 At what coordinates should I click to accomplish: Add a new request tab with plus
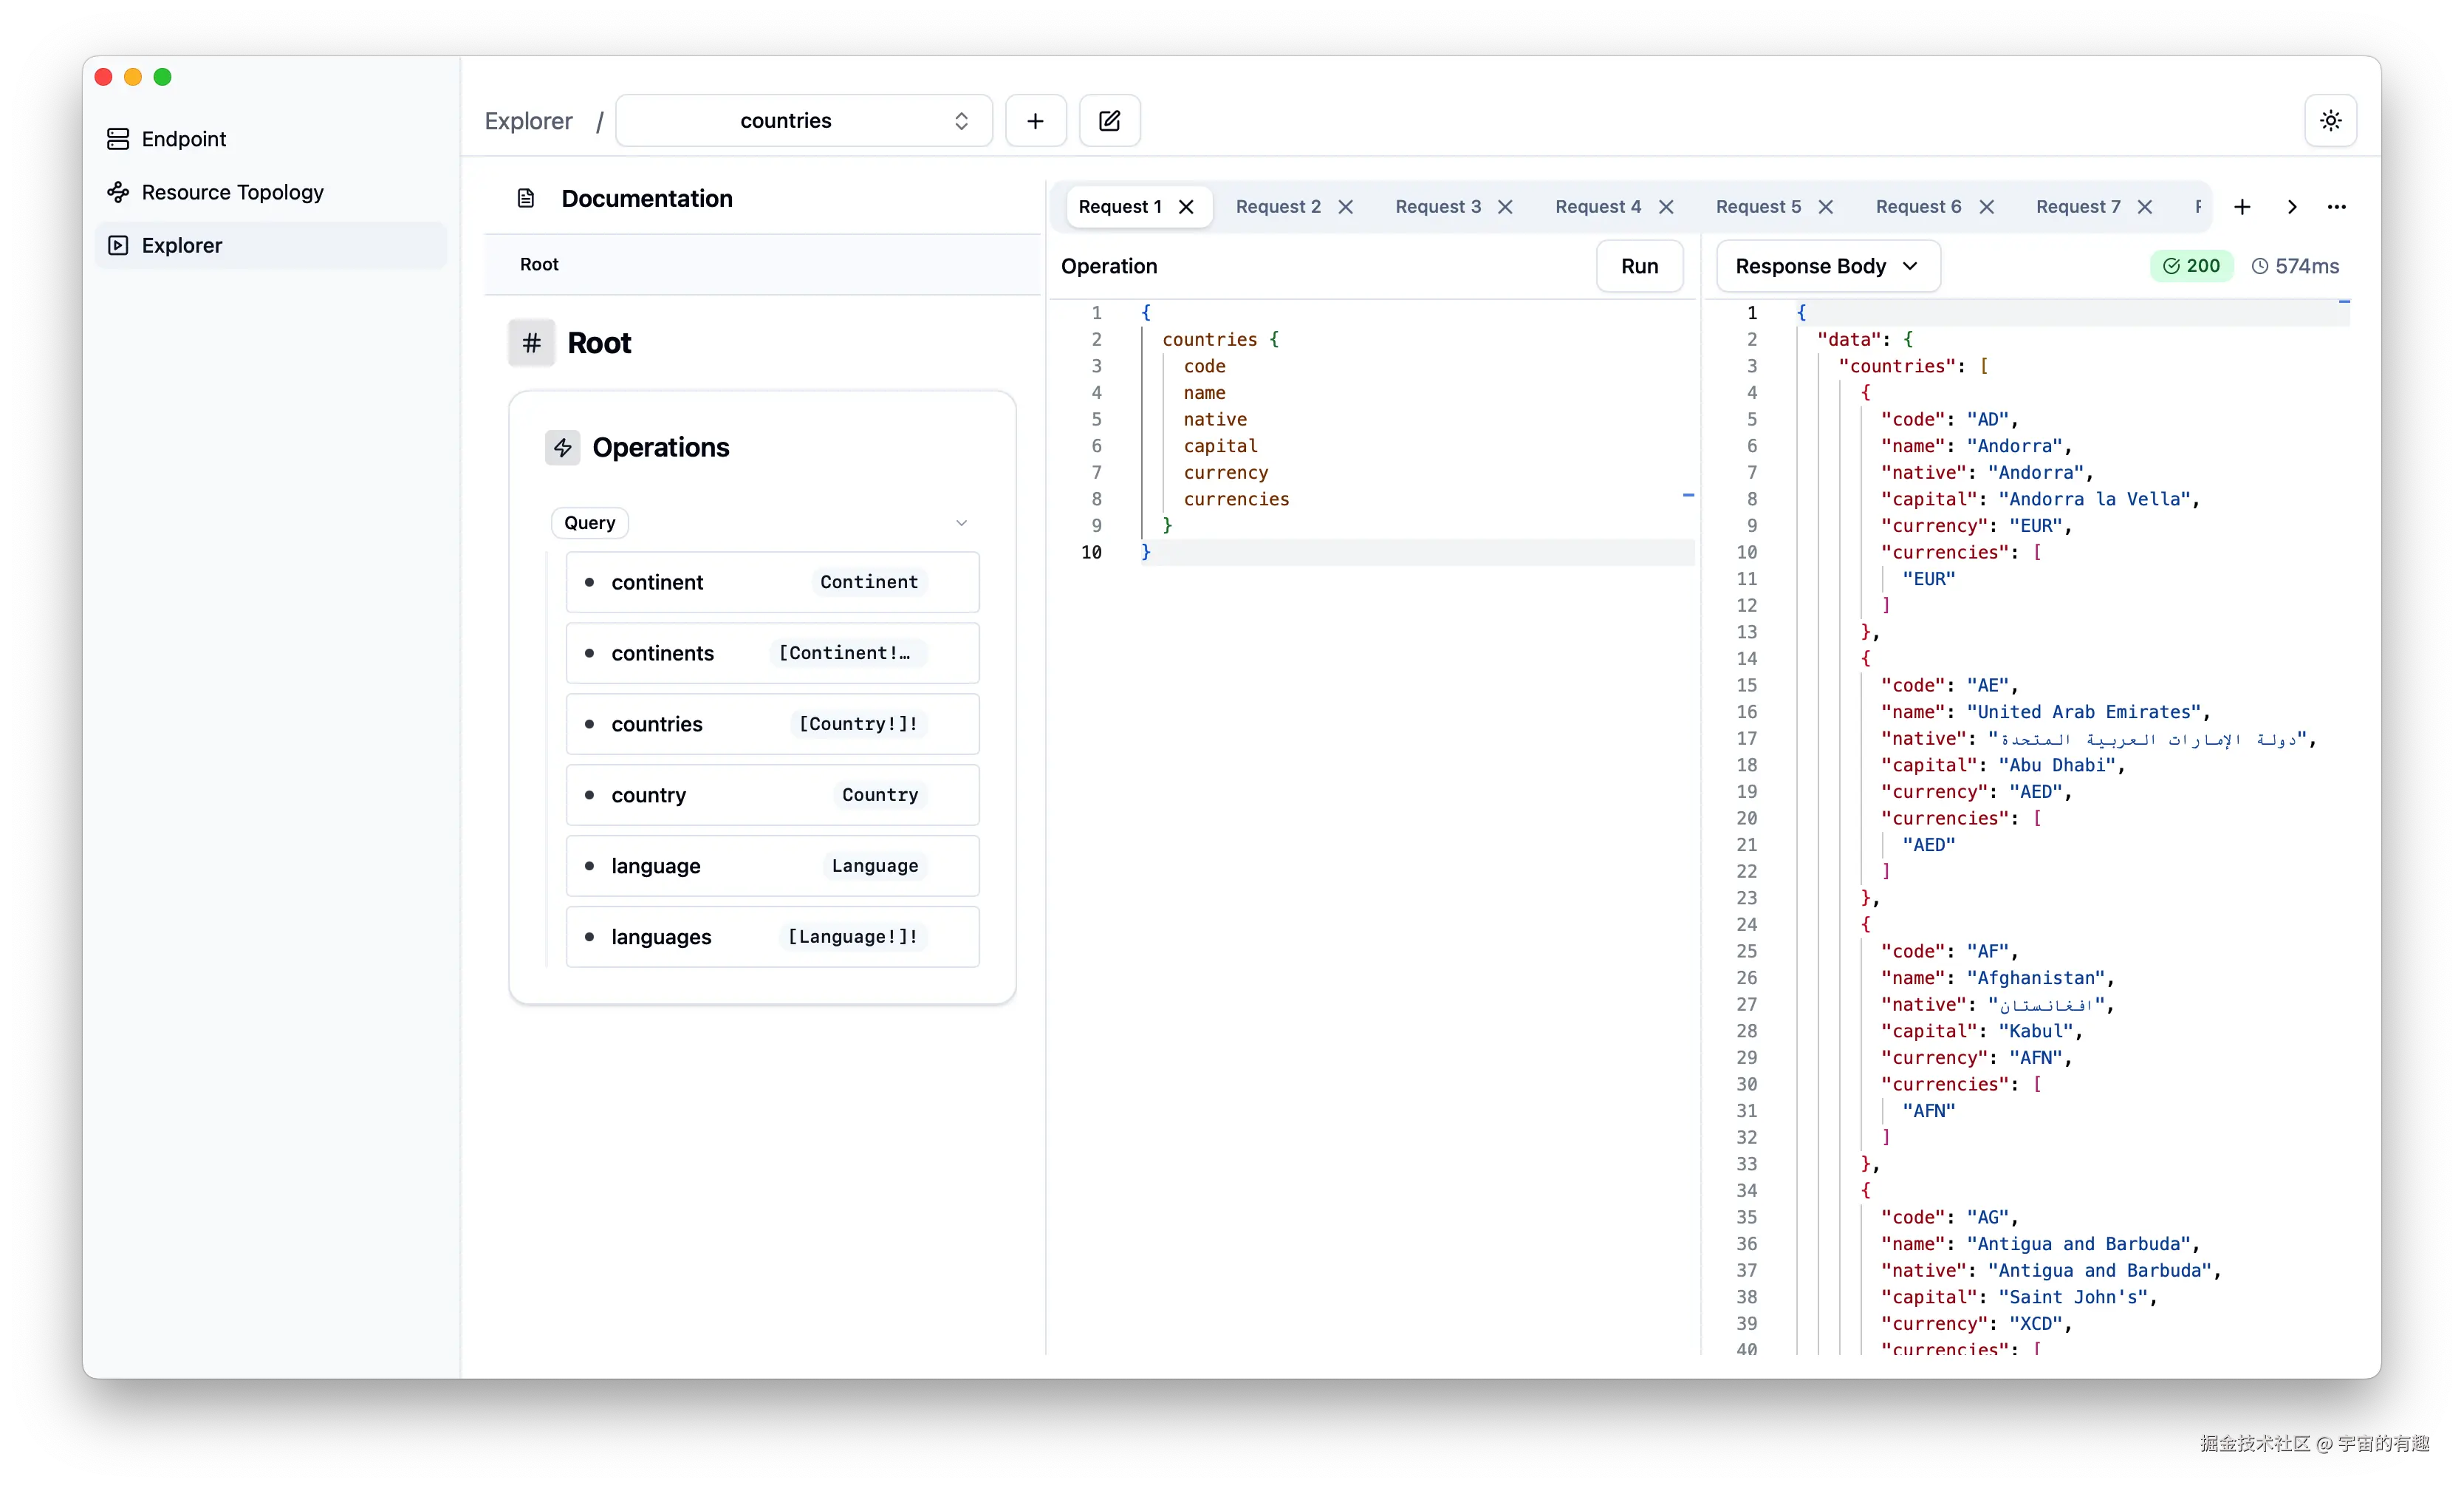tap(2242, 207)
